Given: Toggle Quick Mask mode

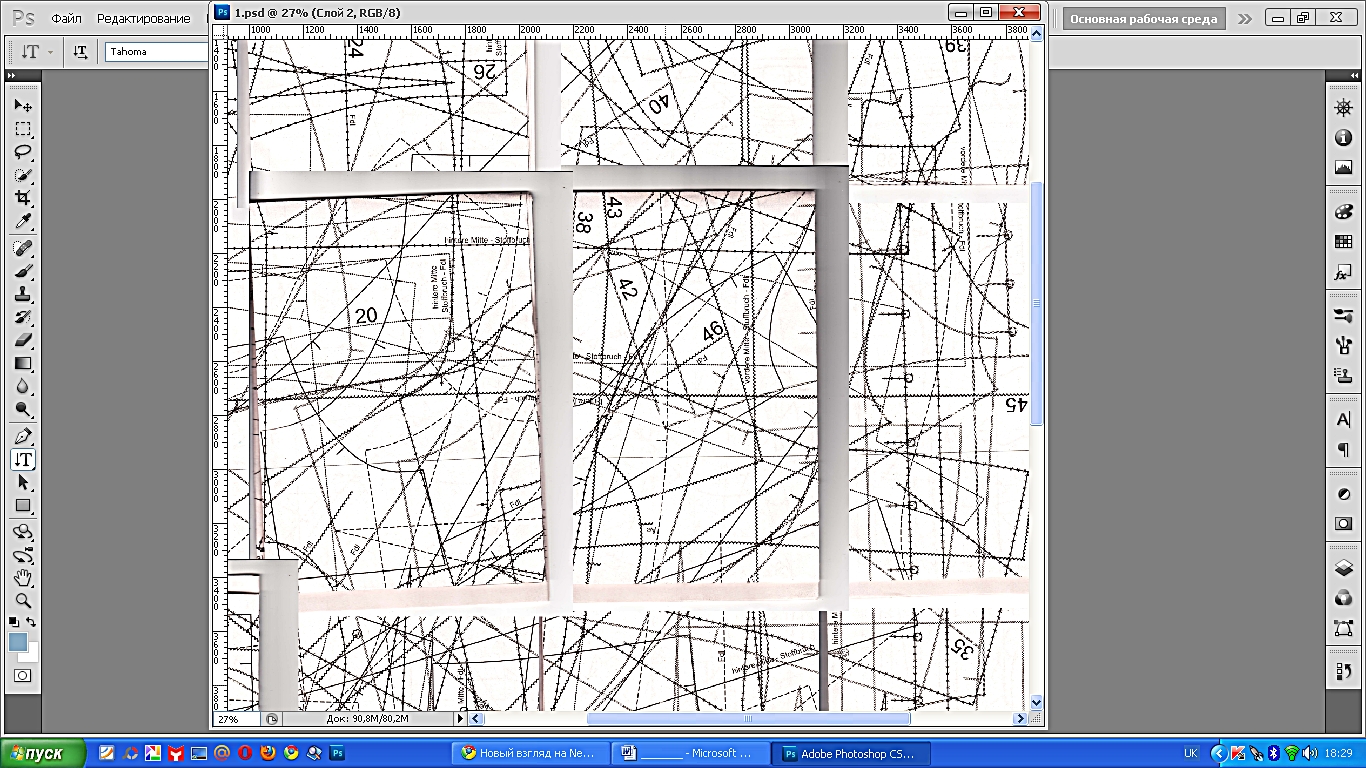Looking at the screenshot, I should tap(22, 676).
